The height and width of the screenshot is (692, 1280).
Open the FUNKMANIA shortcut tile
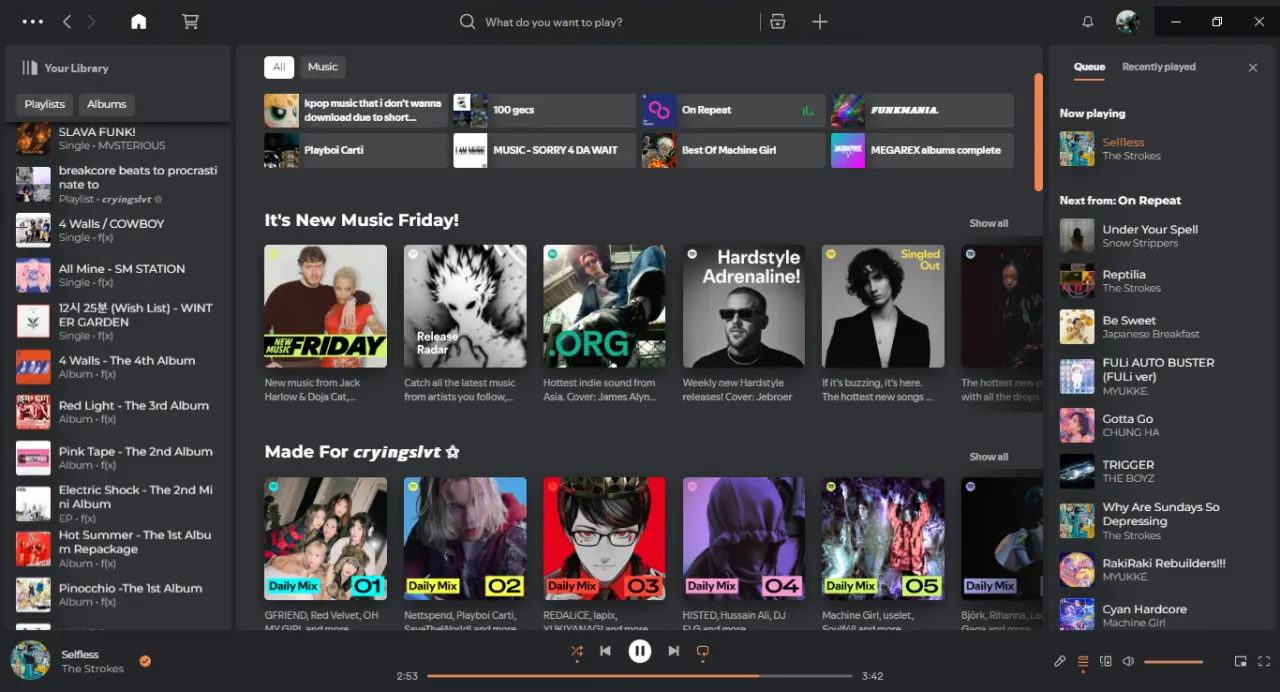922,110
